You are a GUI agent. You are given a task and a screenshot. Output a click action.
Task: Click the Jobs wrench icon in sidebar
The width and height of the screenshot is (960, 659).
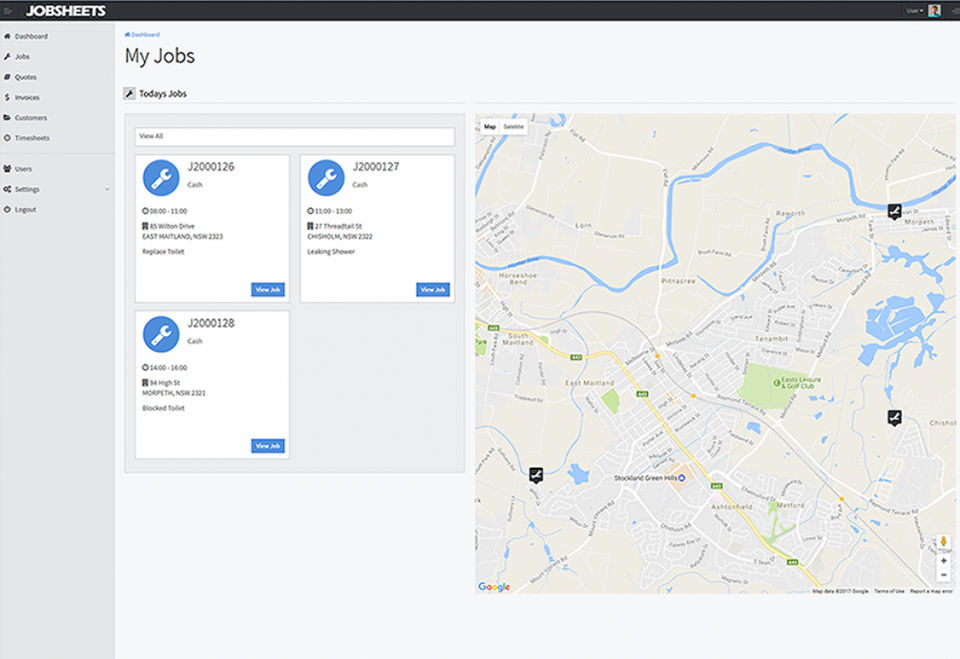pos(7,56)
